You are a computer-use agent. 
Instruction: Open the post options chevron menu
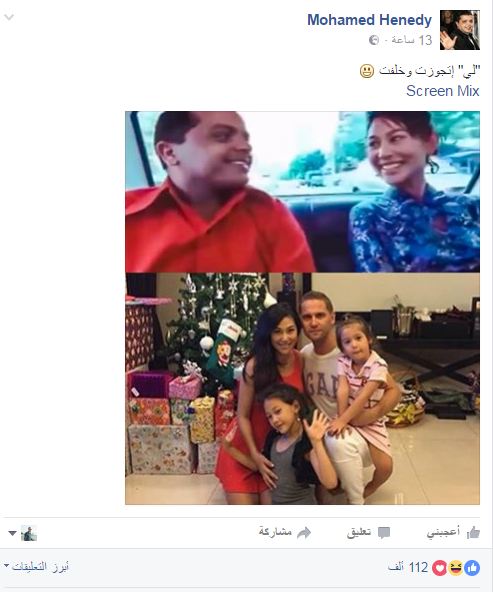[9, 17]
